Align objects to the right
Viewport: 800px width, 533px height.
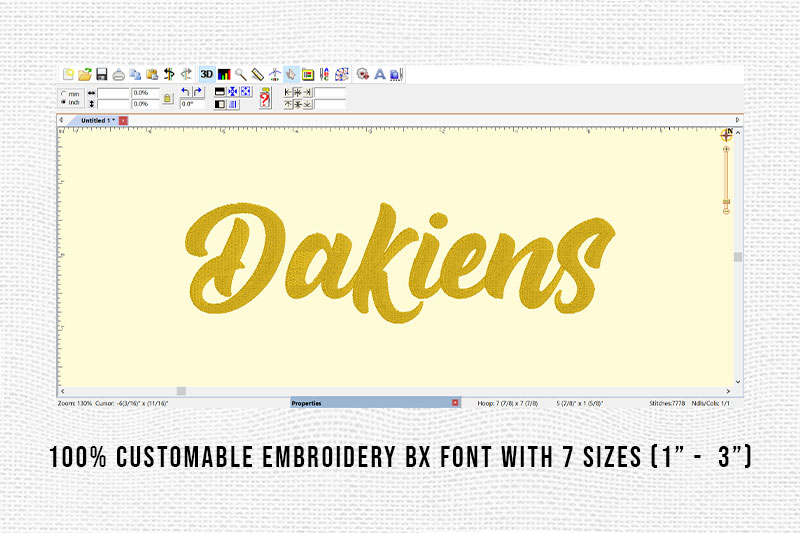point(307,92)
